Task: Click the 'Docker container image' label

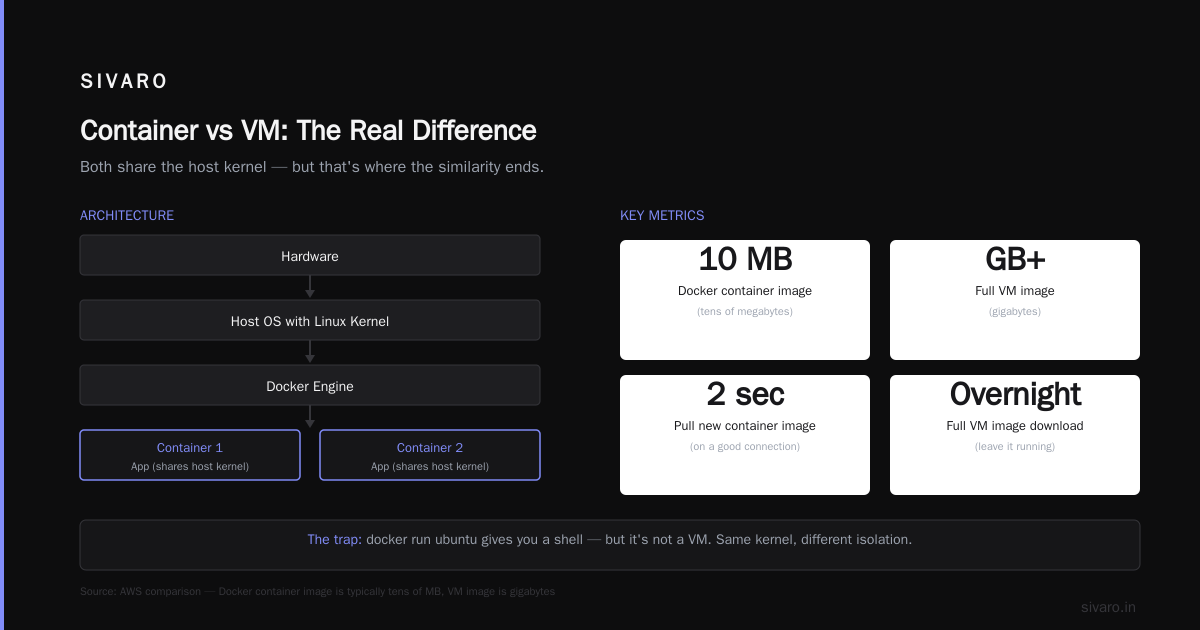Action: [745, 291]
